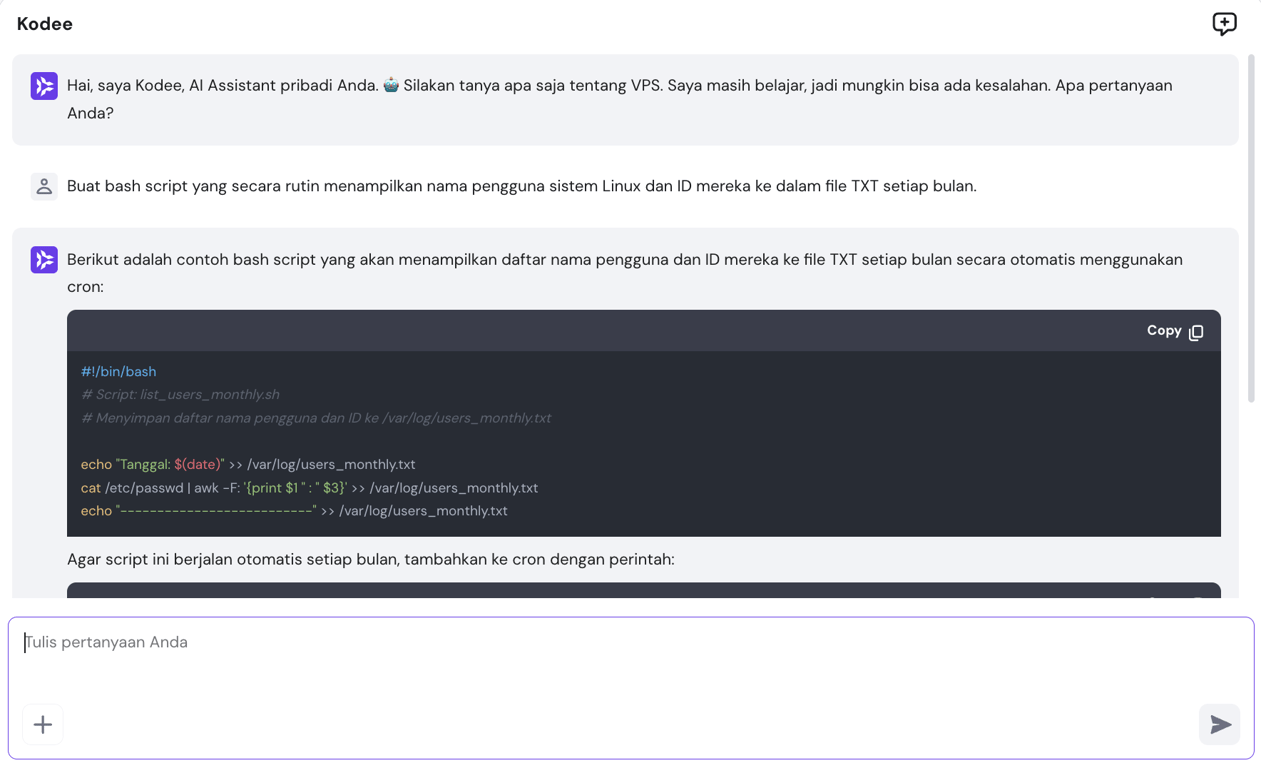Select the user avatar next to the question
1261x768 pixels.
(44, 186)
